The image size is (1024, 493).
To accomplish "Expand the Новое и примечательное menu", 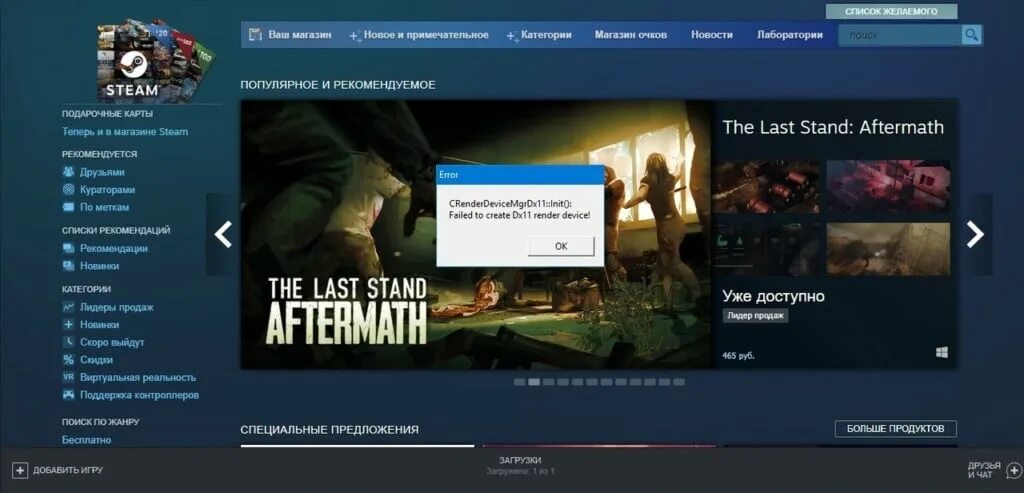I will coord(426,35).
